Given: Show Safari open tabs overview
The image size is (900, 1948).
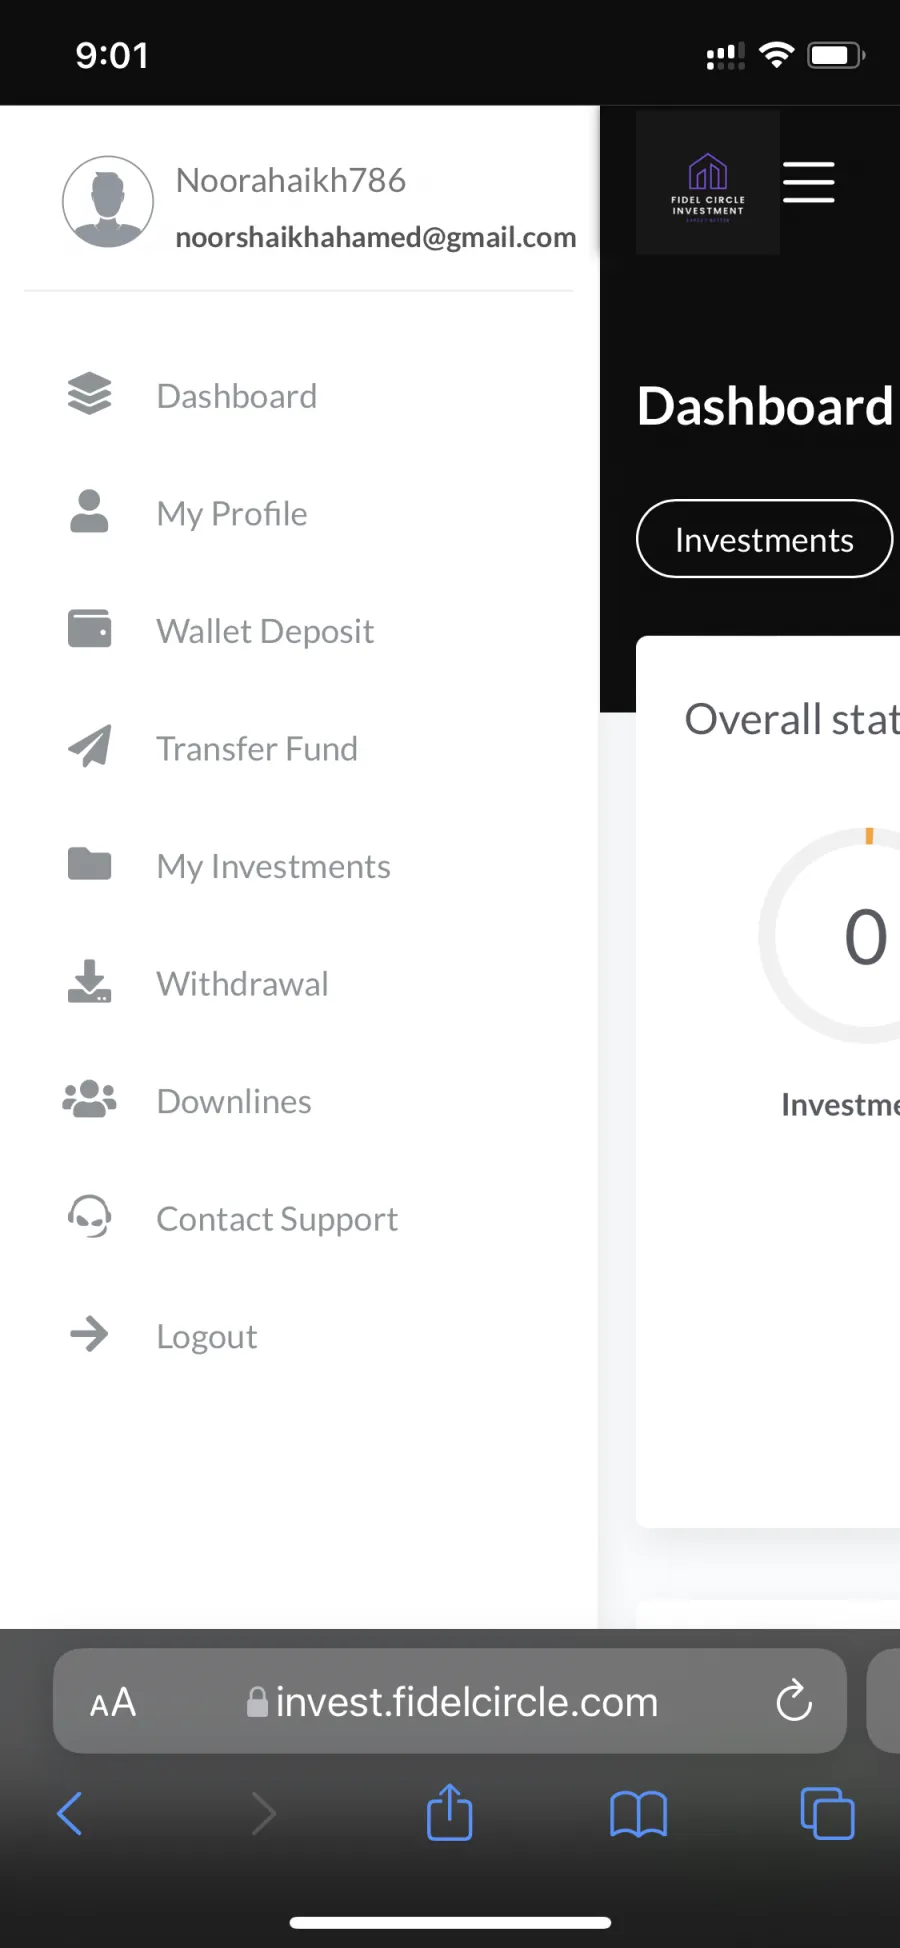Looking at the screenshot, I should [827, 1813].
